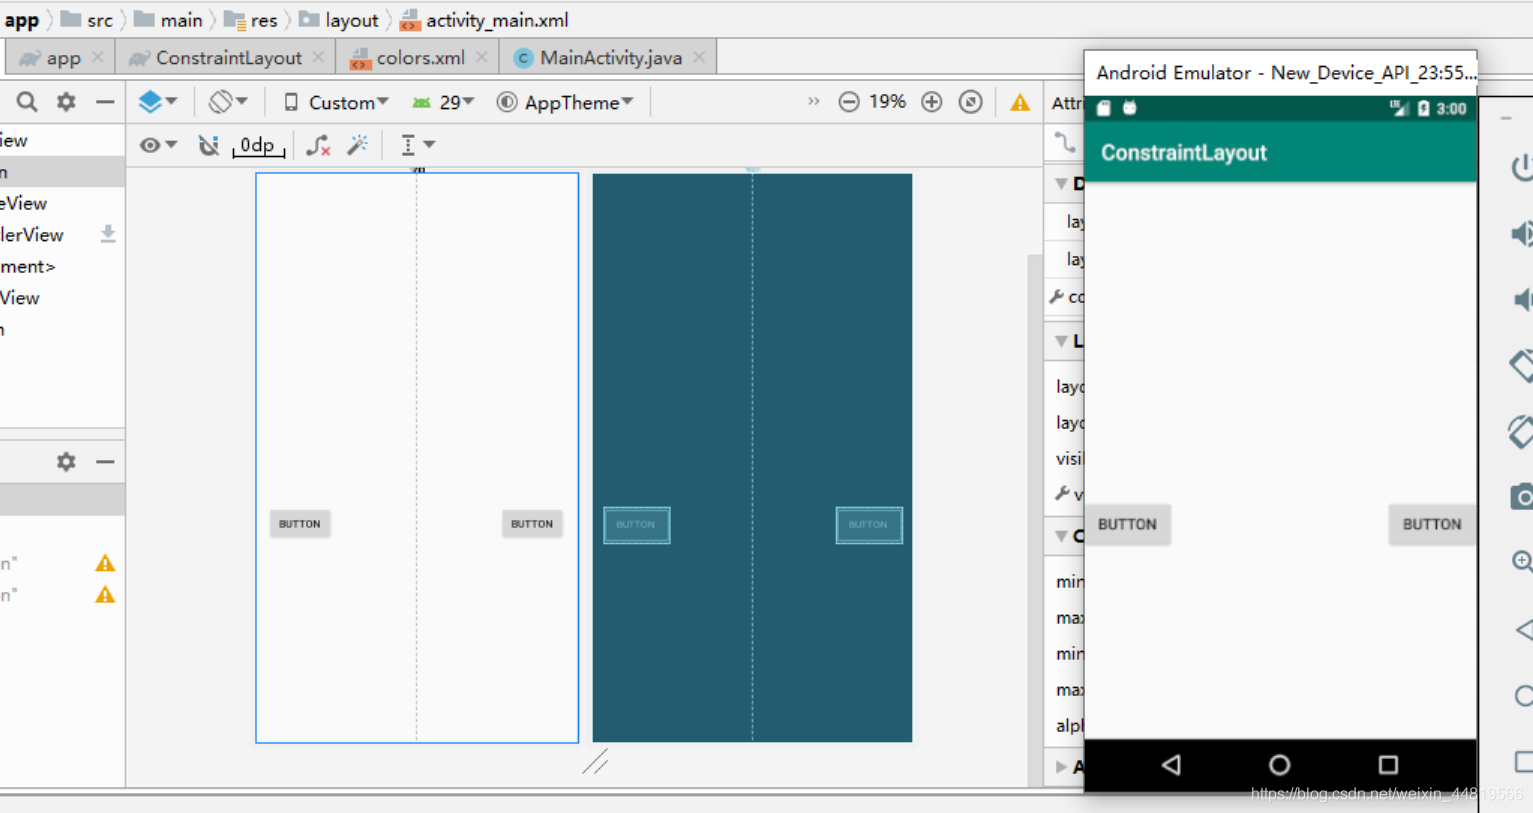Select left BUTTON in blueprint view
Screen dimensions: 1533x813
point(636,525)
